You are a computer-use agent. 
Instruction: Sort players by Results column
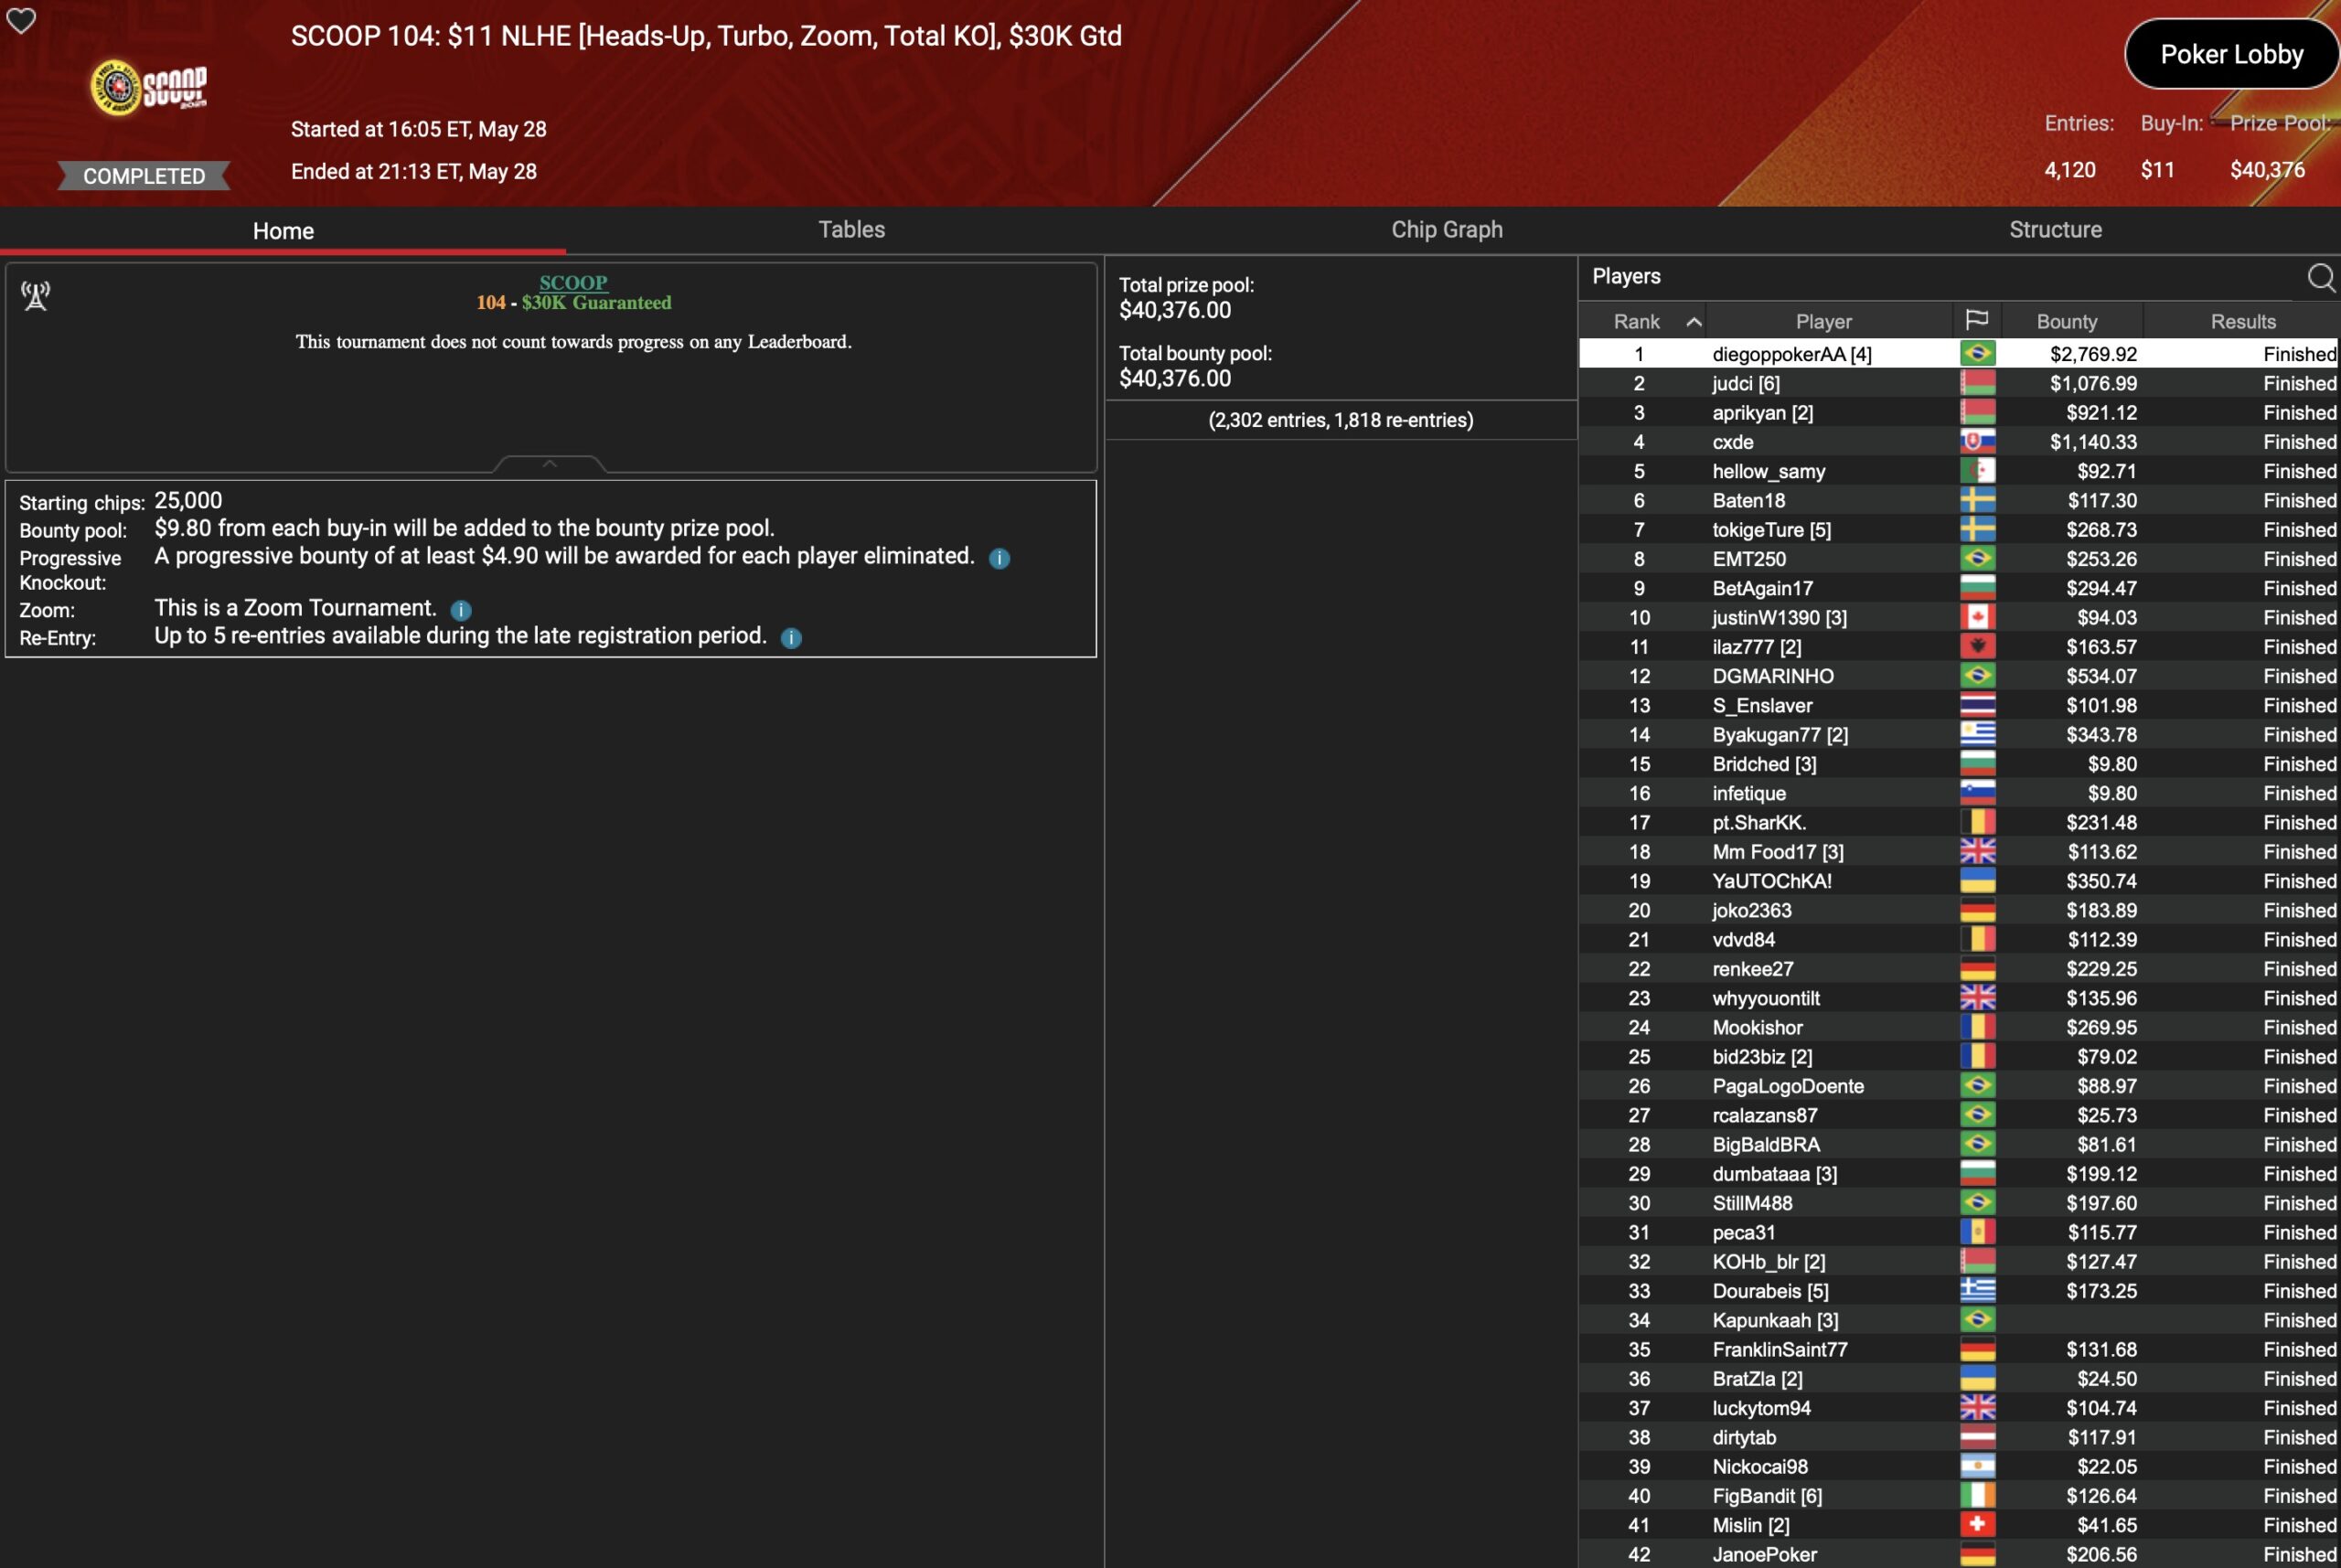(2242, 322)
